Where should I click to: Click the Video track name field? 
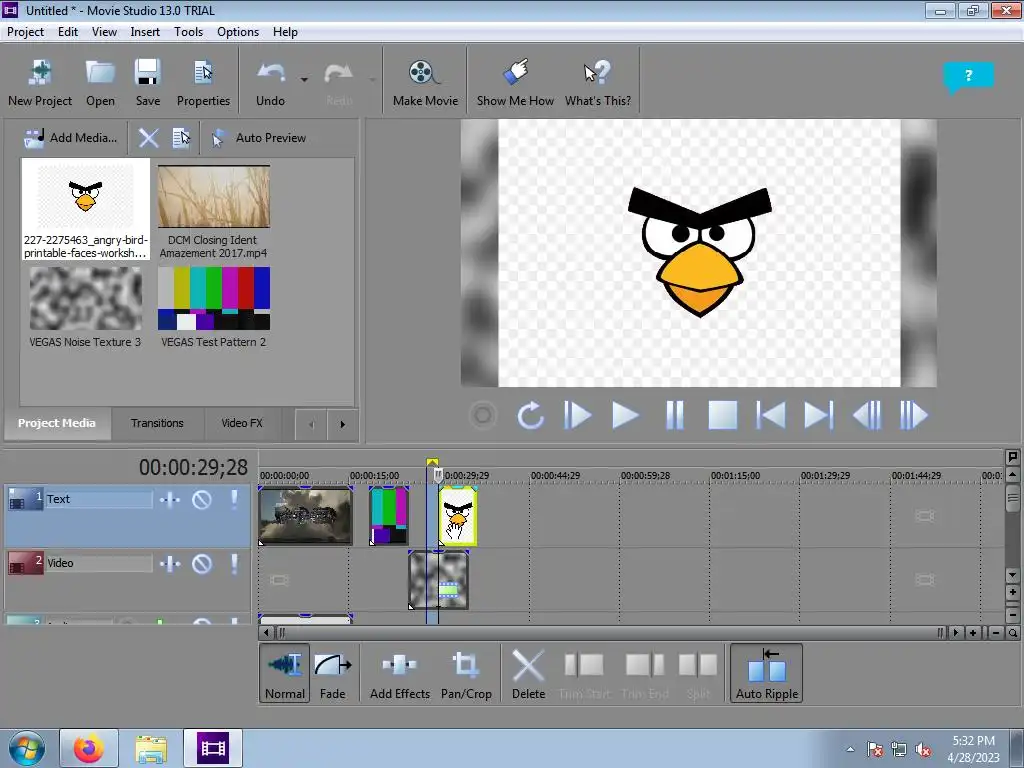[99, 564]
